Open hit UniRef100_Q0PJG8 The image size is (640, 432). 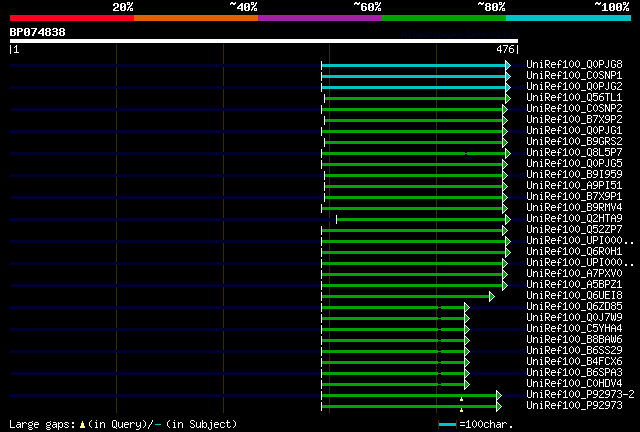[x=574, y=65]
